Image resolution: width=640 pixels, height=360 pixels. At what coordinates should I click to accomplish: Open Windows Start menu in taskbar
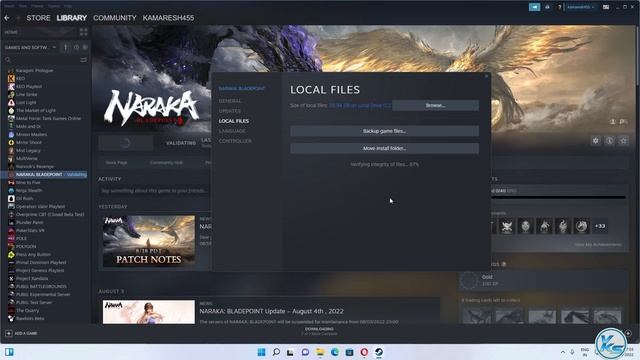click(261, 352)
